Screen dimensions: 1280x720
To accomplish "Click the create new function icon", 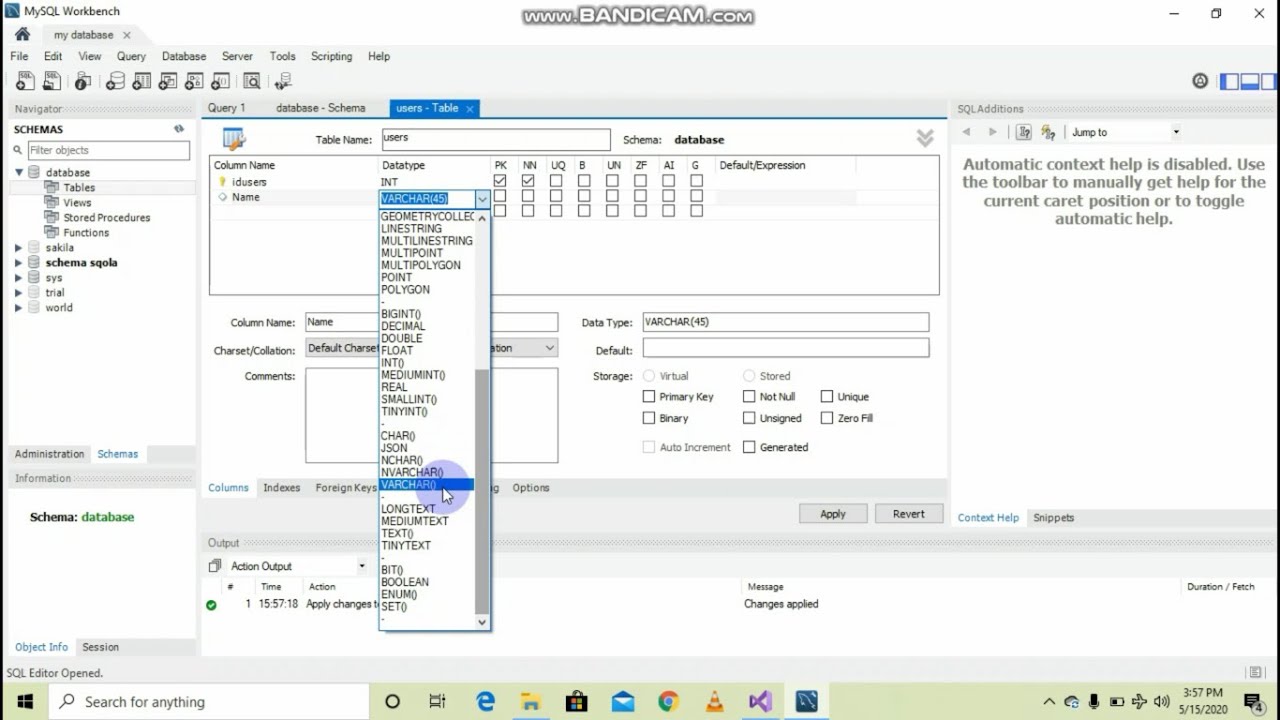I will point(220,81).
